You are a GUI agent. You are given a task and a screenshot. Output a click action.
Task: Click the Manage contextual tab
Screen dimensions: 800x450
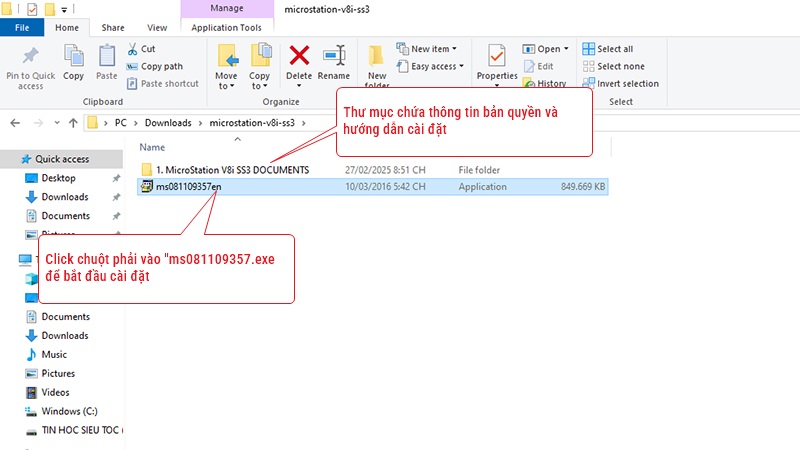pyautogui.click(x=227, y=8)
